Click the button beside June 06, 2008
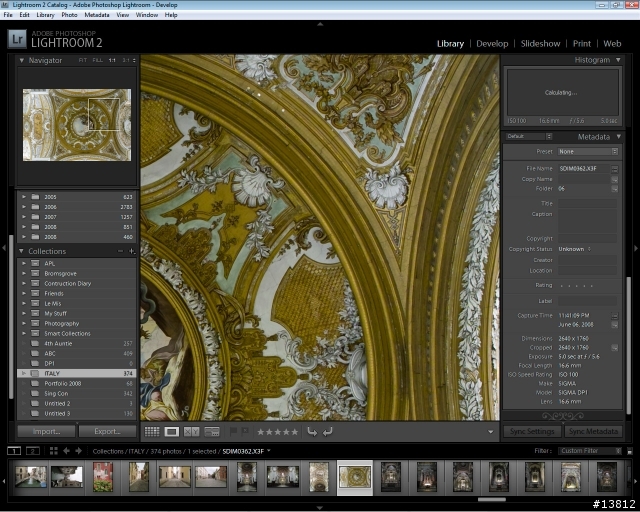The width and height of the screenshot is (640, 512). [x=615, y=325]
